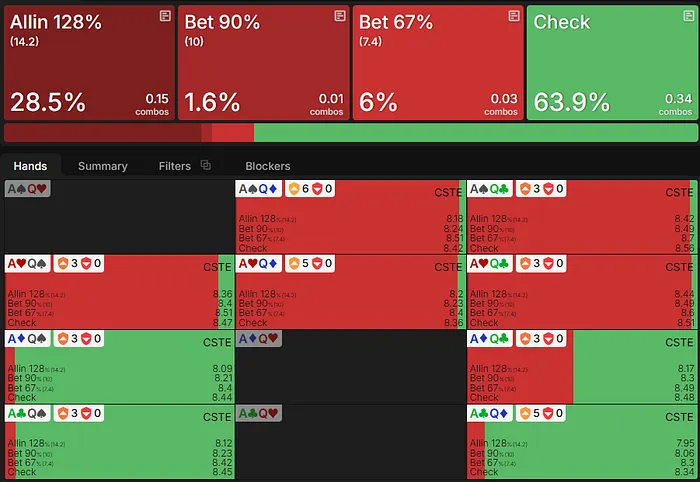The image size is (700, 482).
Task: Click the note icon on Bet 90% card
Action: (x=339, y=17)
